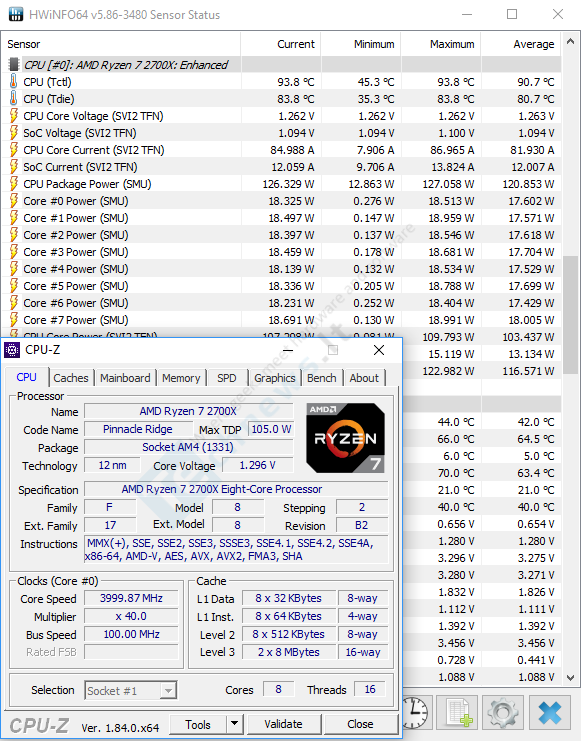The height and width of the screenshot is (741, 581).
Task: Click lightning icon for SoC Voltage row
Action: pyautogui.click(x=14, y=132)
